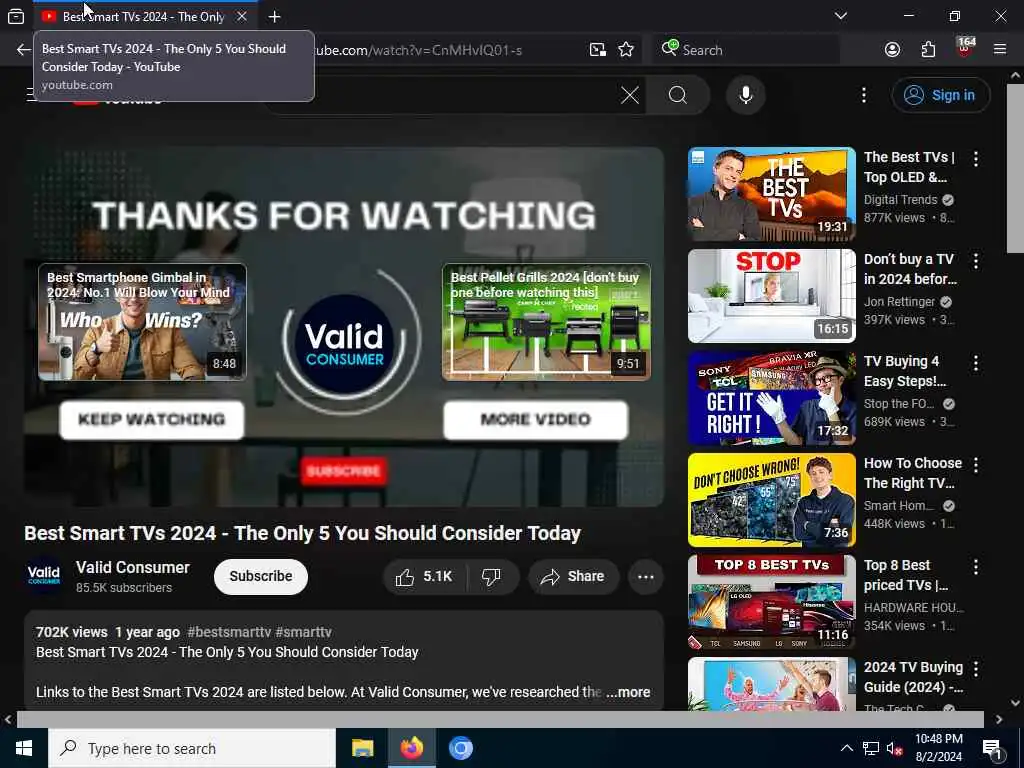Open more actions menu beside Share
Viewport: 1024px width, 768px height.
645,577
